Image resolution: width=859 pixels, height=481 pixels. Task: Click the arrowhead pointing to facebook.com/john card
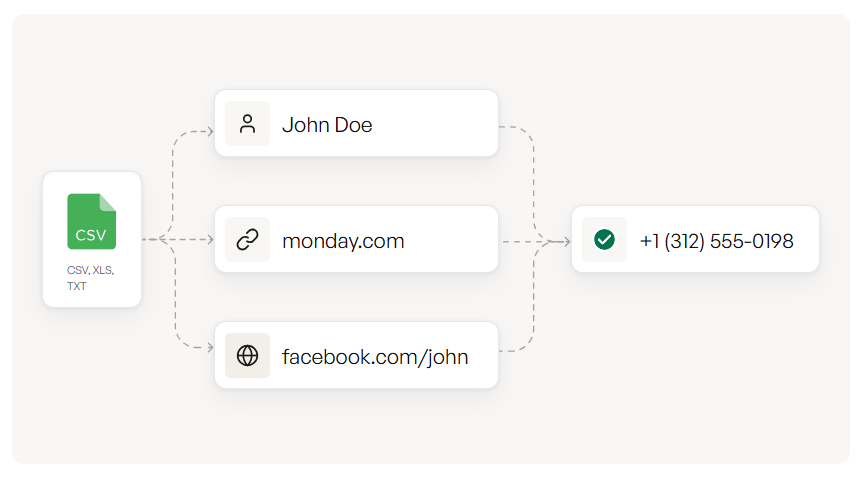[209, 348]
